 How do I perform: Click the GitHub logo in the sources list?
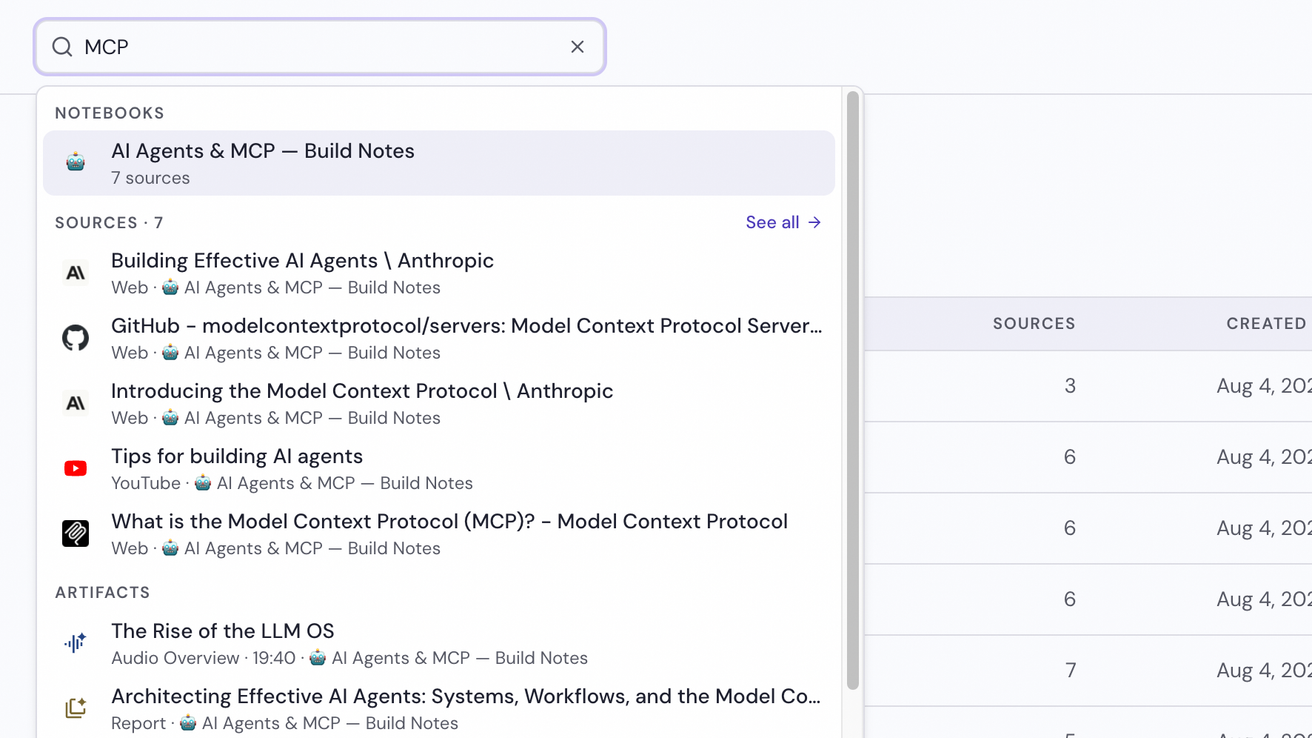[x=75, y=338]
